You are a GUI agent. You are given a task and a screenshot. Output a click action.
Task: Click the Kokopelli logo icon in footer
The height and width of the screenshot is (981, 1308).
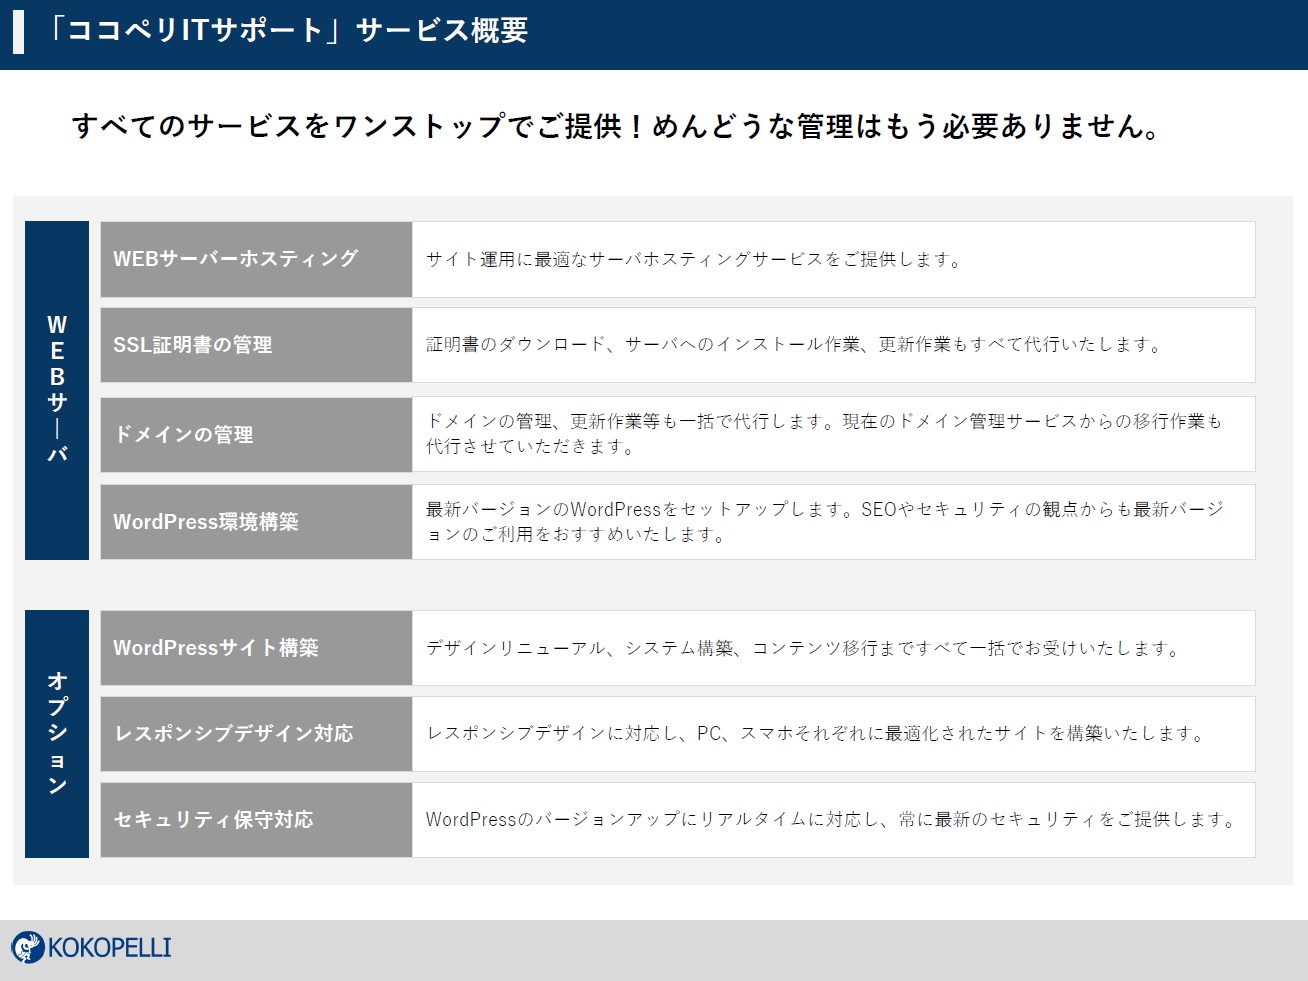coord(28,947)
